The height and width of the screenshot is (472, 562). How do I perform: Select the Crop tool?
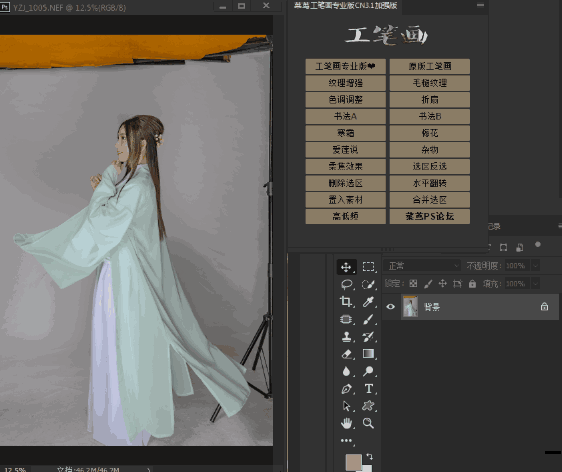coord(346,302)
